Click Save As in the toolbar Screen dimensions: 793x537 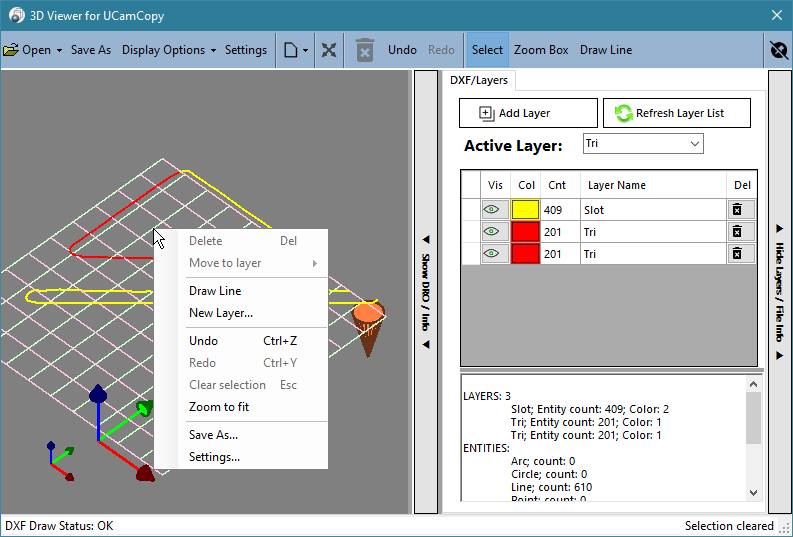click(91, 50)
